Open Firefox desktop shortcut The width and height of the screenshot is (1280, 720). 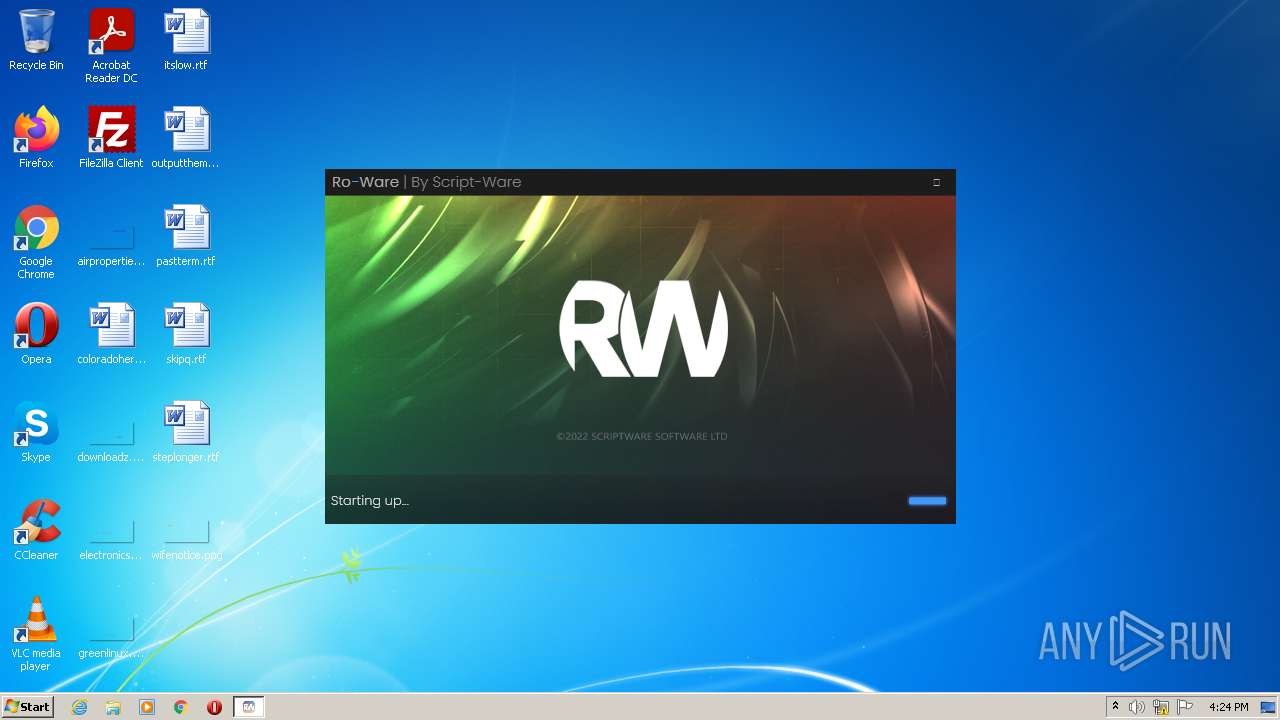(36, 138)
